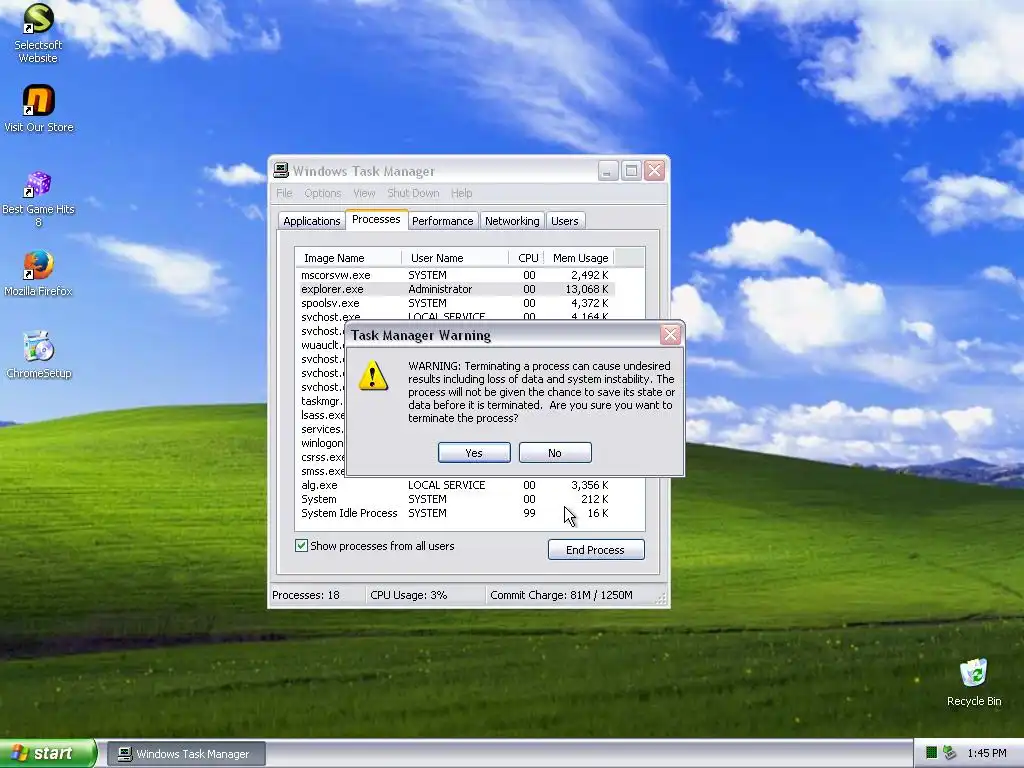Click the Task Manager title bar icon
The width and height of the screenshot is (1024, 768).
[x=281, y=170]
